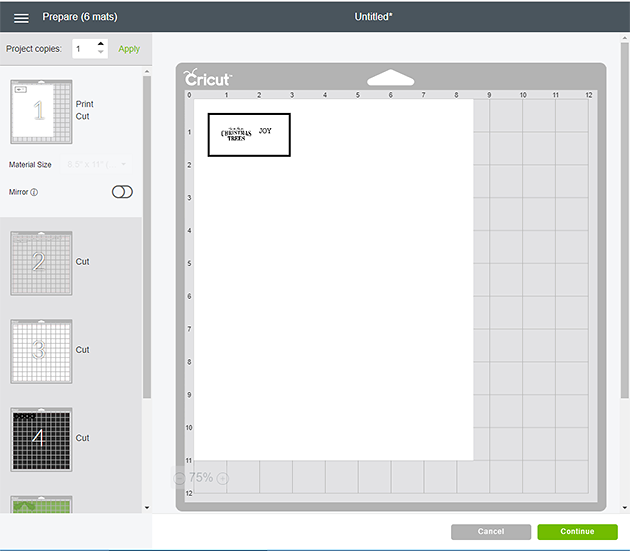Click the Continue button
The height and width of the screenshot is (551, 630).
click(x=577, y=531)
